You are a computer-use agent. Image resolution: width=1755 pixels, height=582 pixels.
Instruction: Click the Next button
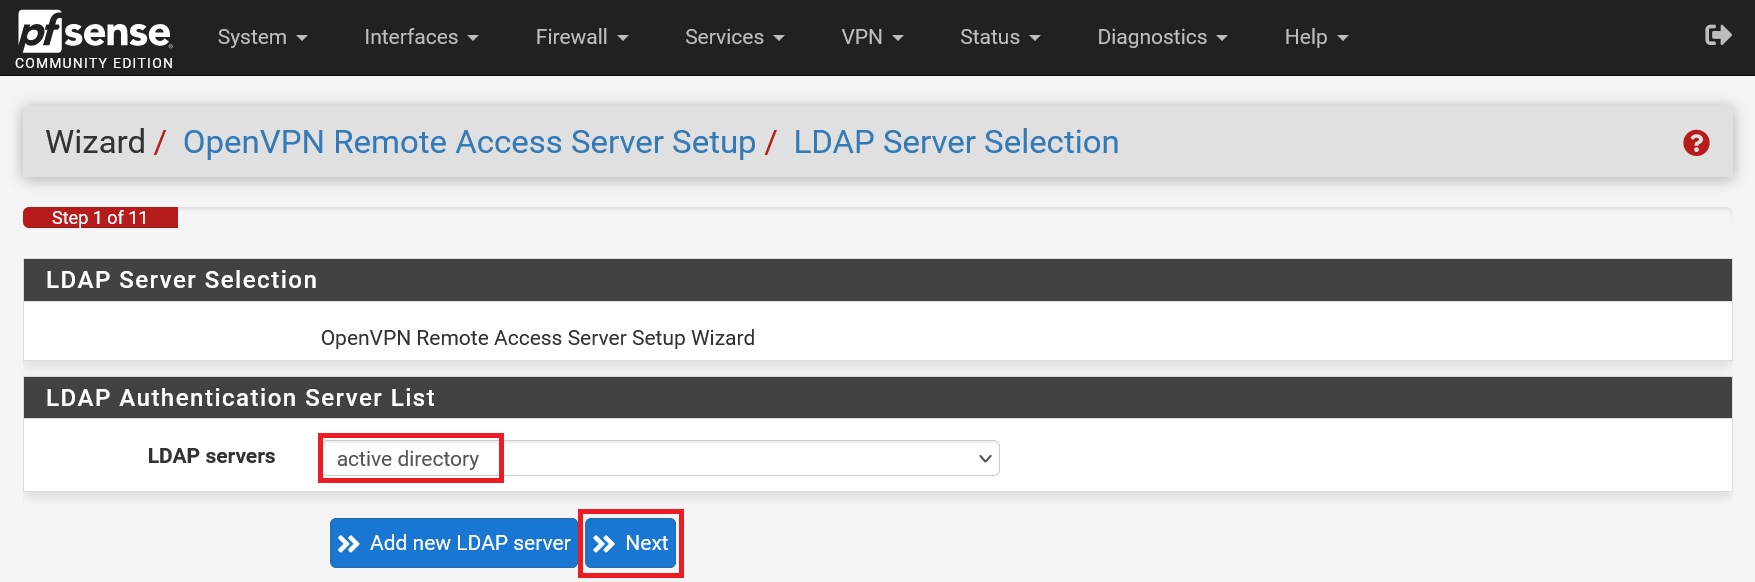631,543
